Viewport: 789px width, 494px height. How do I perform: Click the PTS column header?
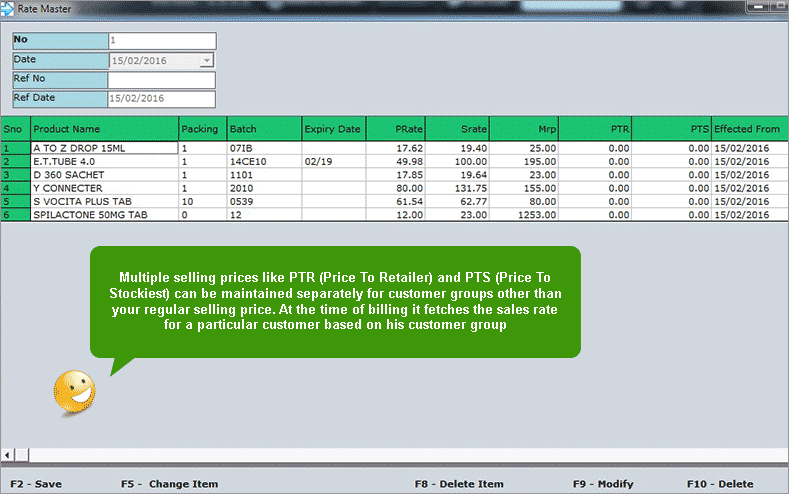point(671,129)
